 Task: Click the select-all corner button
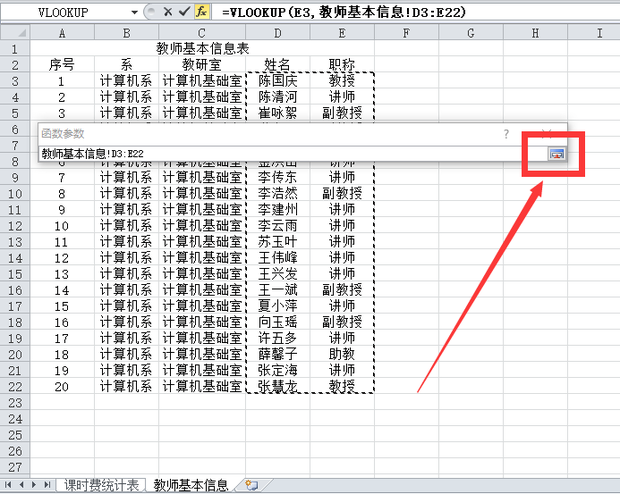pyautogui.click(x=15, y=32)
